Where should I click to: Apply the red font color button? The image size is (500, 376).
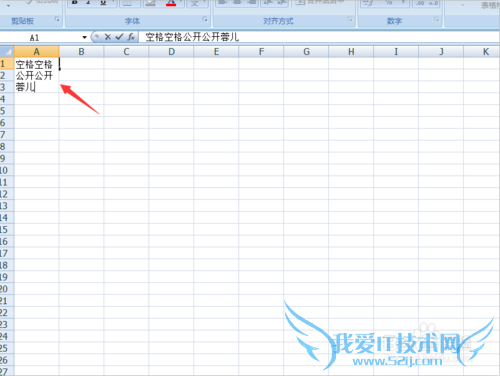tap(171, 3)
